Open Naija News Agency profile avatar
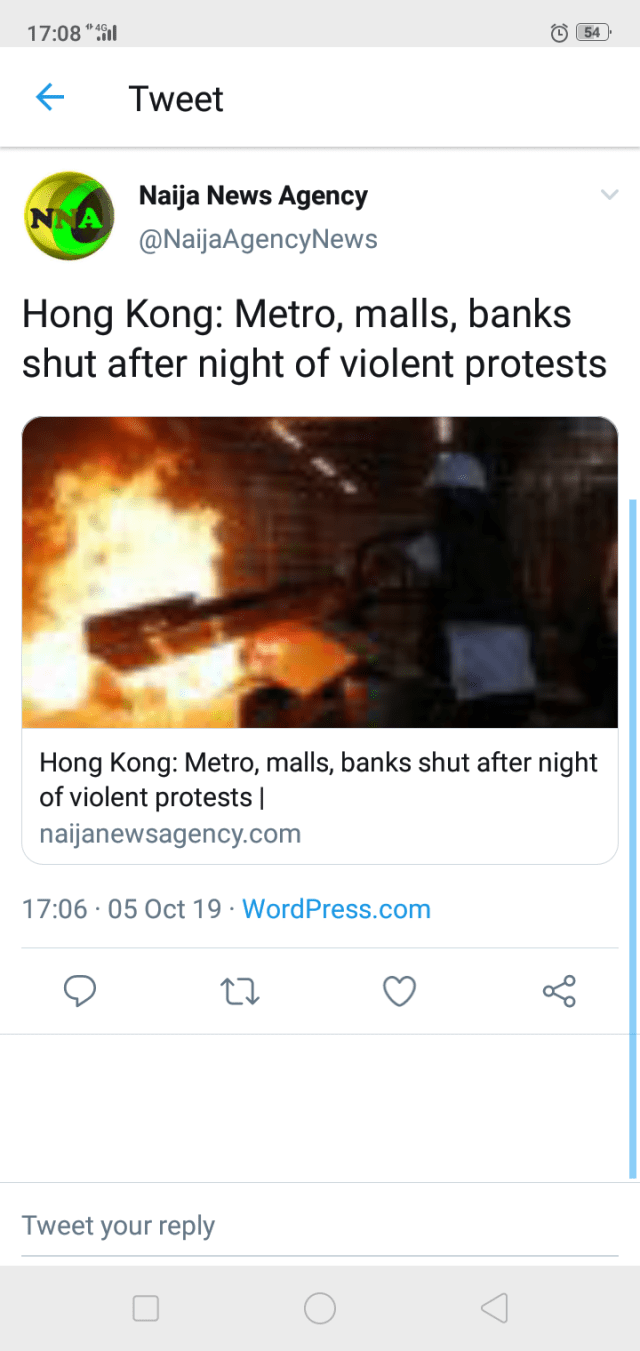The width and height of the screenshot is (640, 1351). coord(69,216)
